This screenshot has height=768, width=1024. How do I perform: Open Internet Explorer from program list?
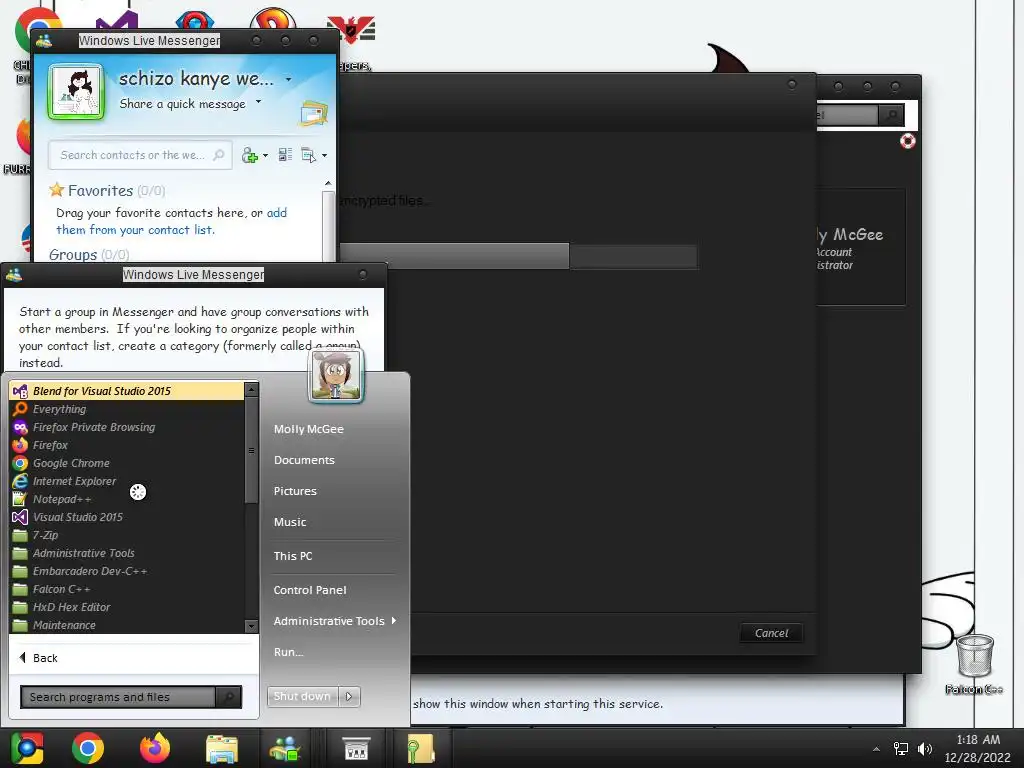127,481
